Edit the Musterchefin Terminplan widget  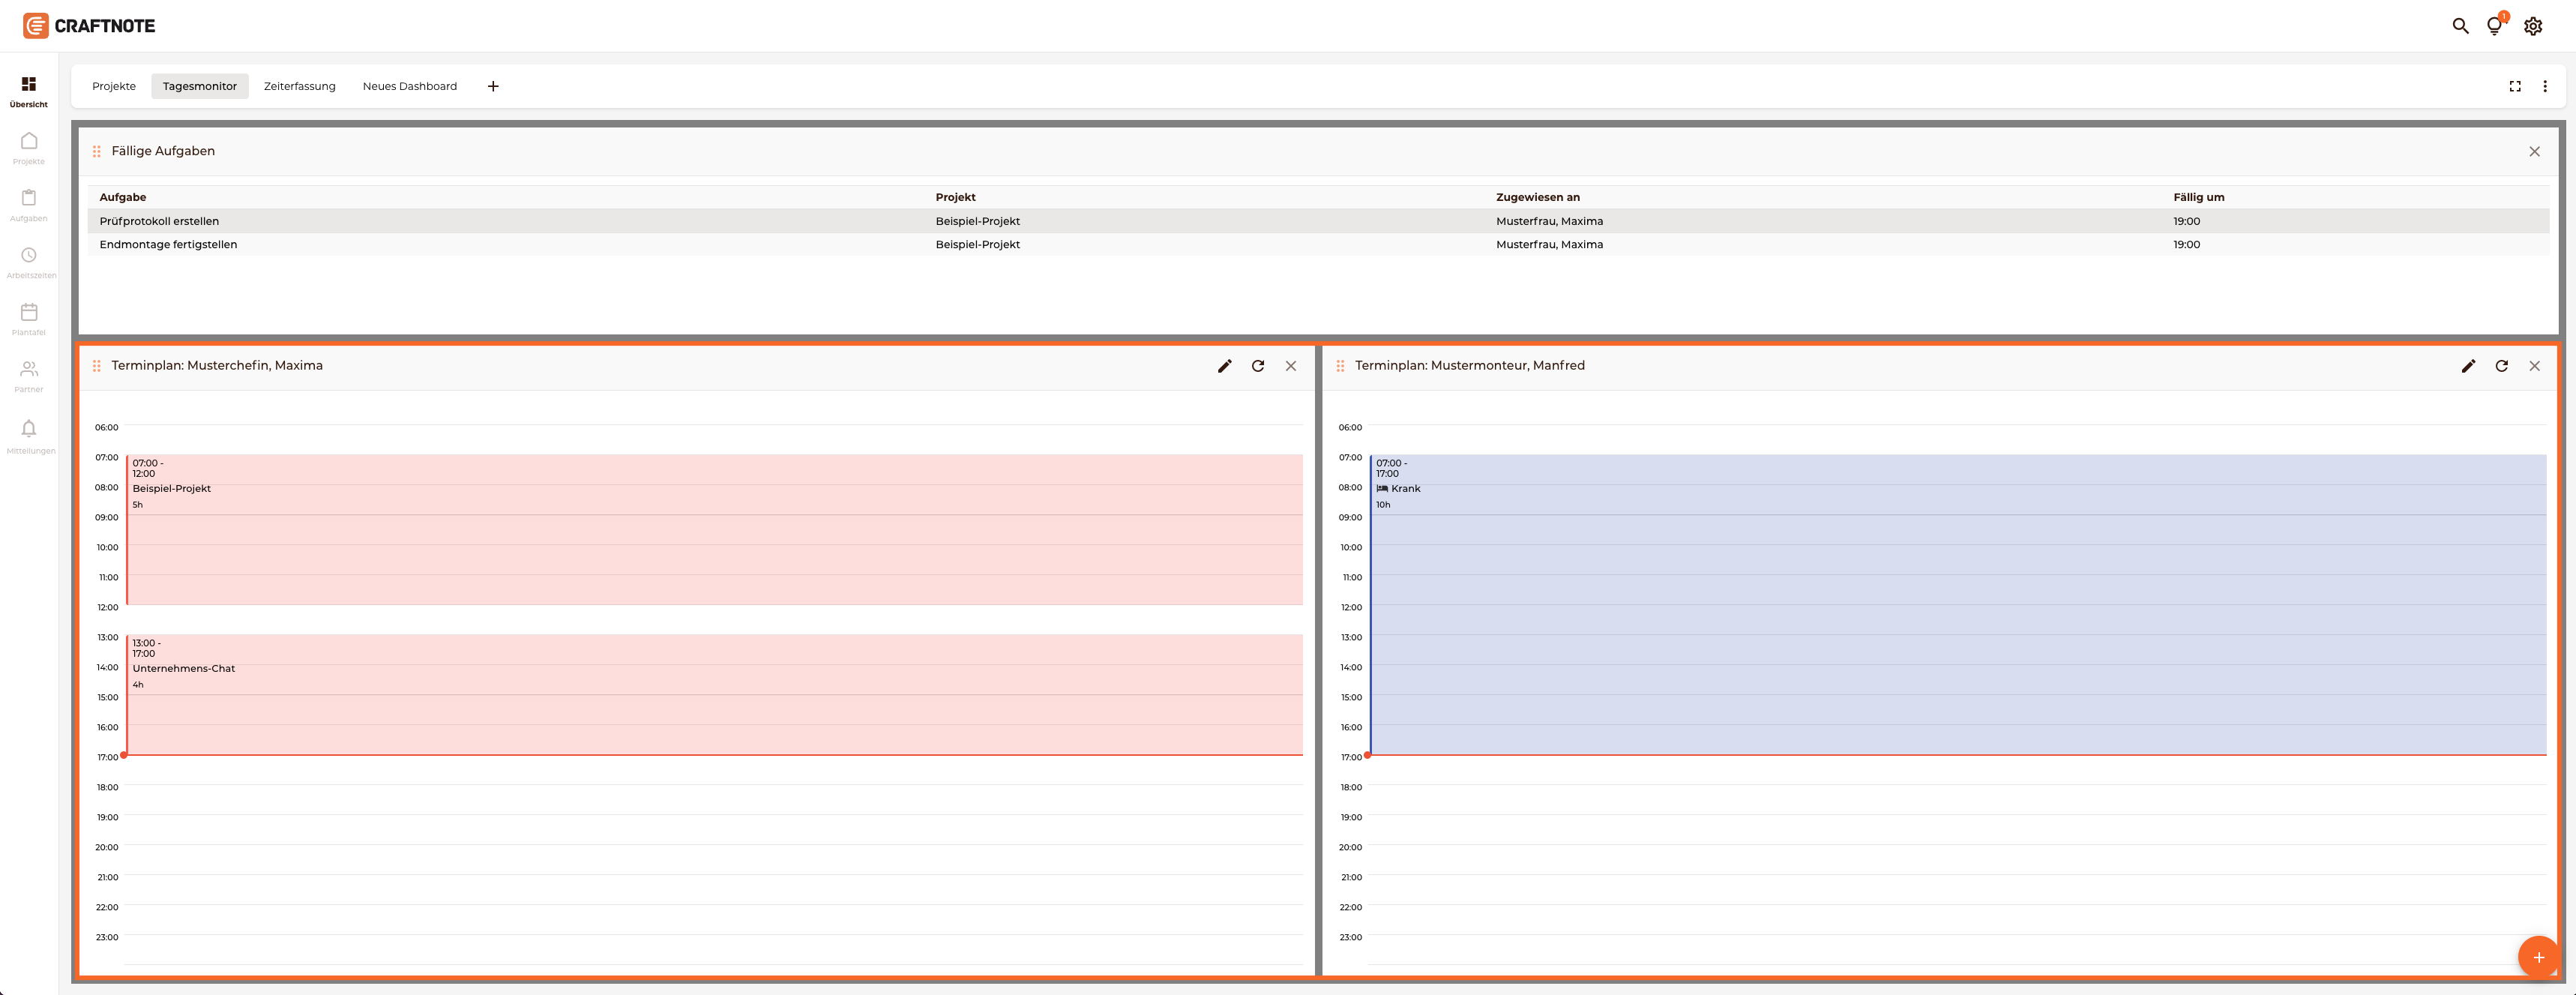coord(1224,366)
